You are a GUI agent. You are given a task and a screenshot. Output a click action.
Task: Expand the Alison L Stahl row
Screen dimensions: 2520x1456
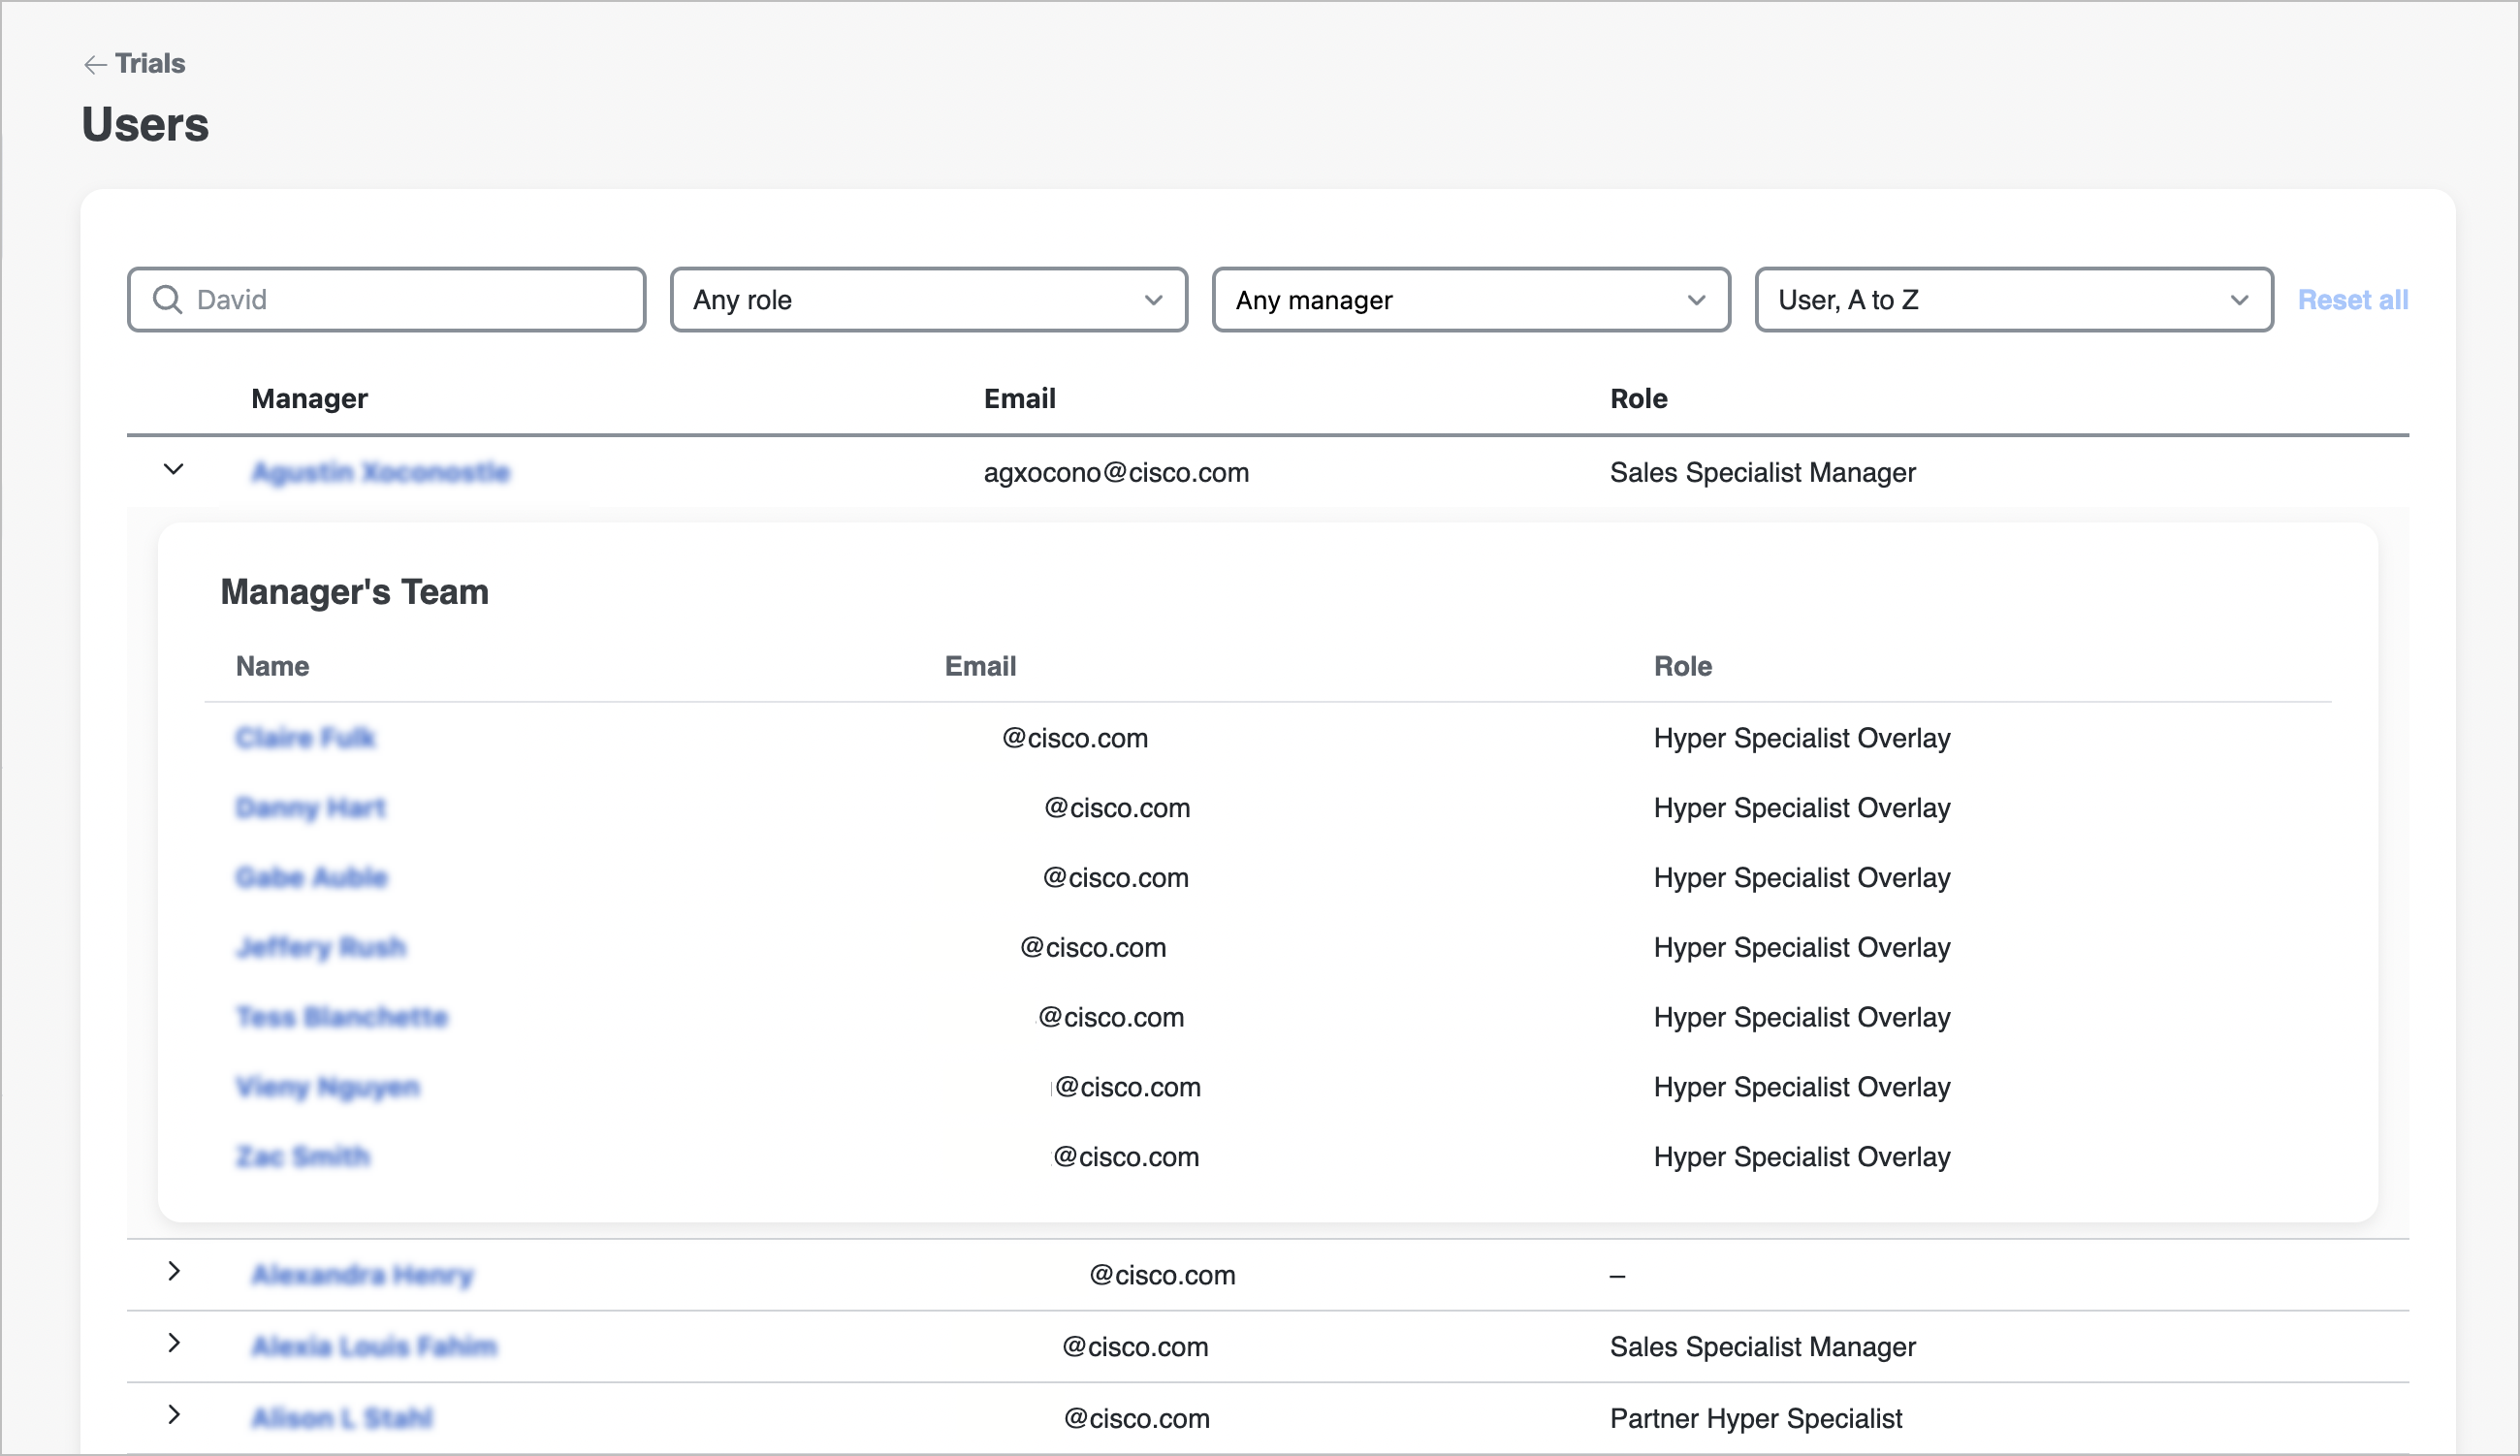(174, 1415)
